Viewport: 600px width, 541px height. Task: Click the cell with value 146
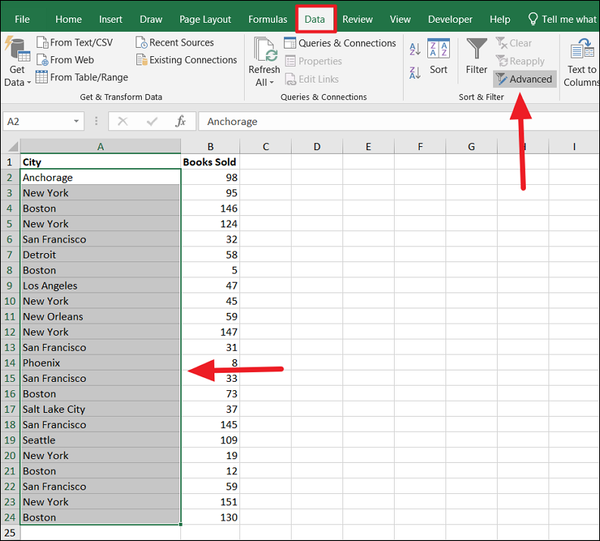coord(210,209)
